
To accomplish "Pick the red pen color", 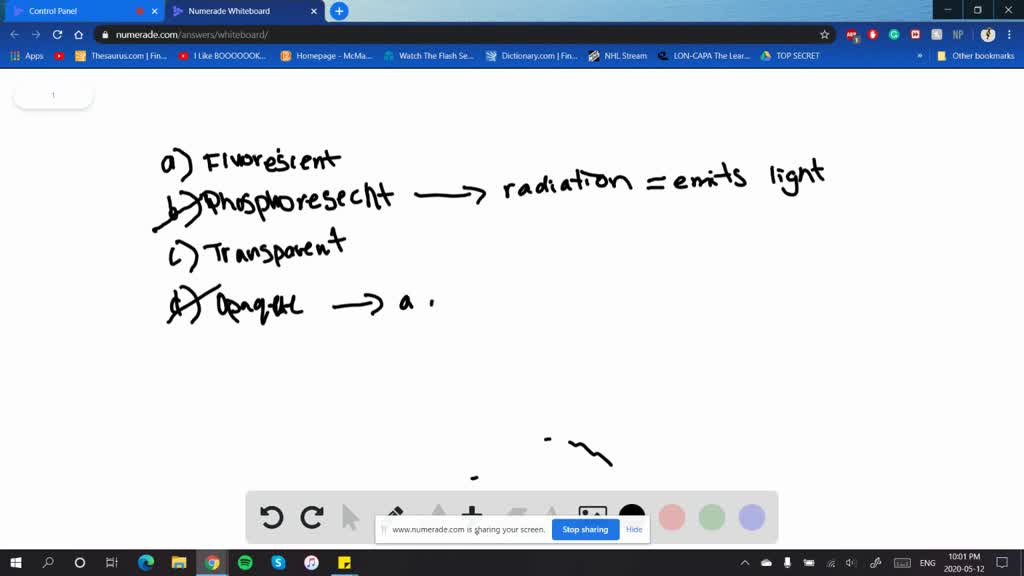I will 671,517.
